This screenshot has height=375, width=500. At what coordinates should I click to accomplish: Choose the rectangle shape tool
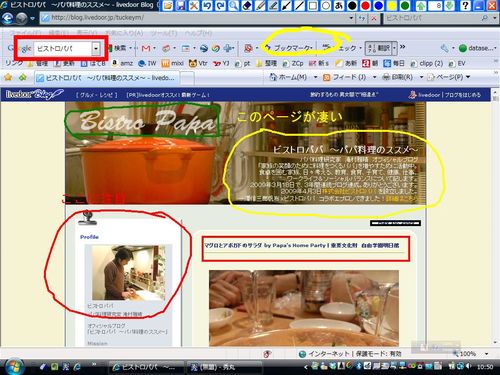(313, 6)
